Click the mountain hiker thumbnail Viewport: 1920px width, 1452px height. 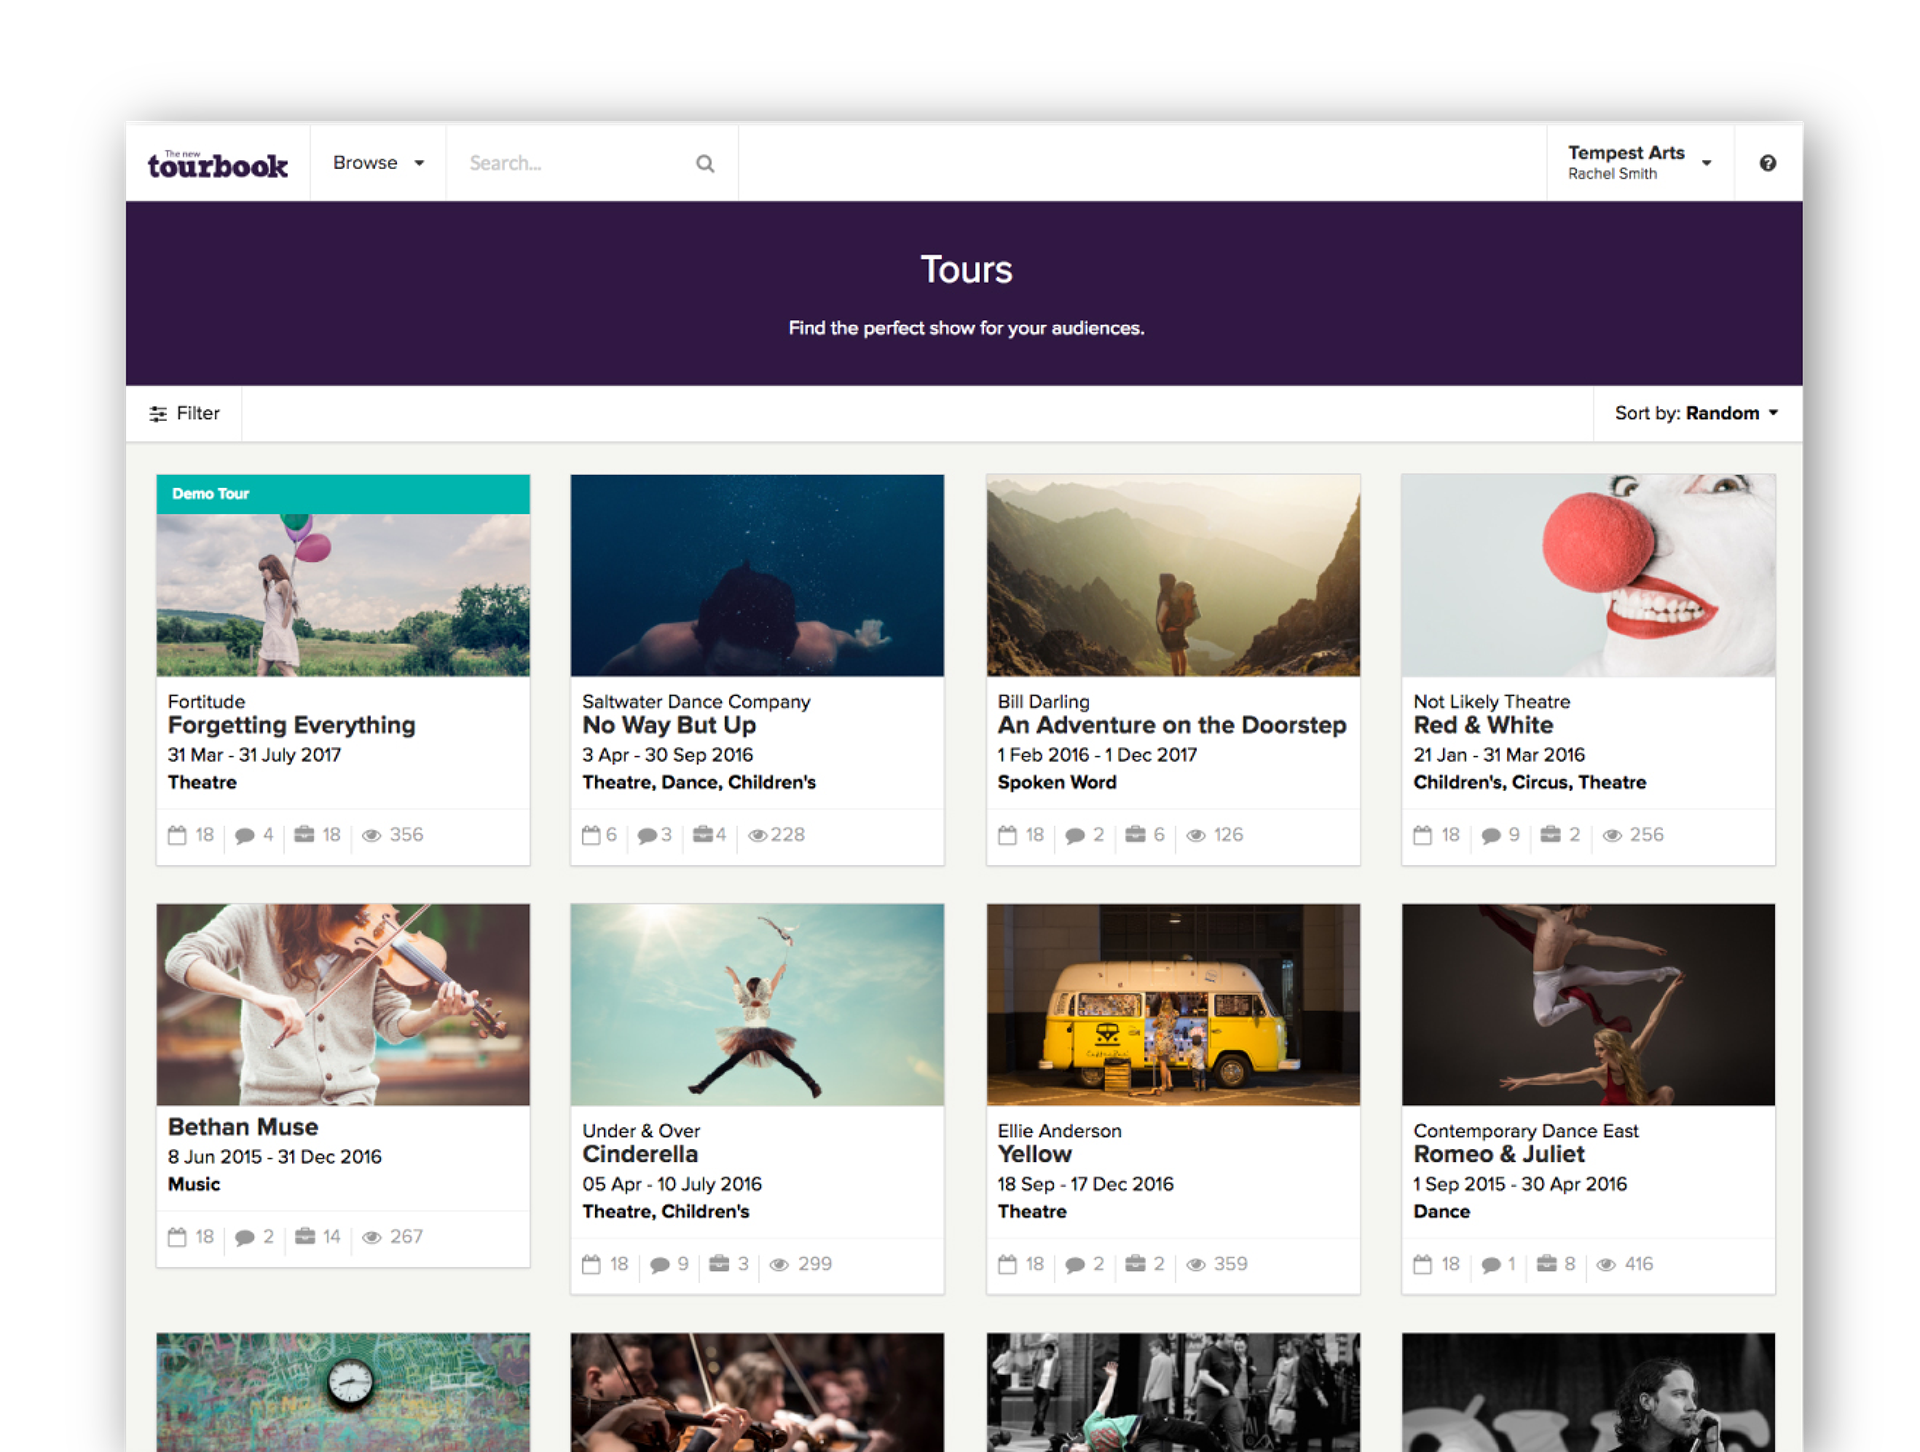coord(1173,575)
